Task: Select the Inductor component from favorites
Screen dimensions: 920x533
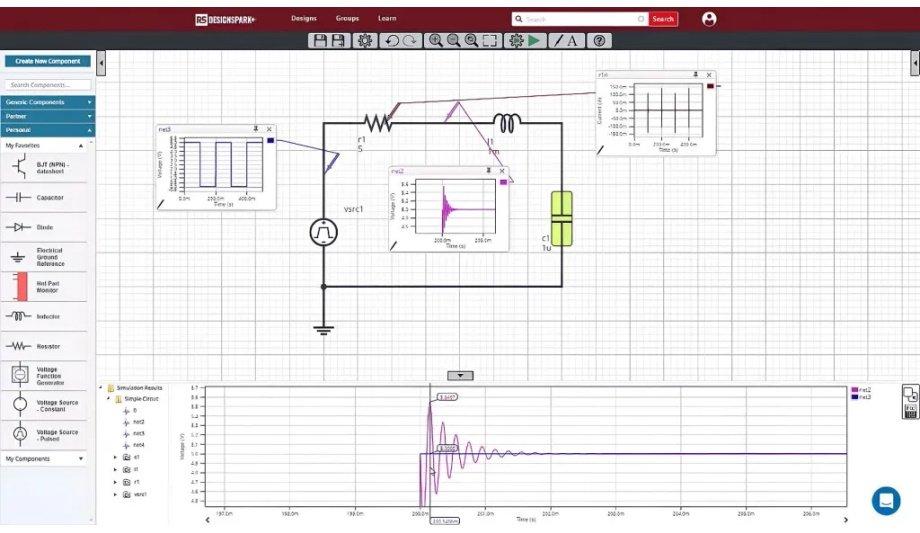Action: pos(45,316)
